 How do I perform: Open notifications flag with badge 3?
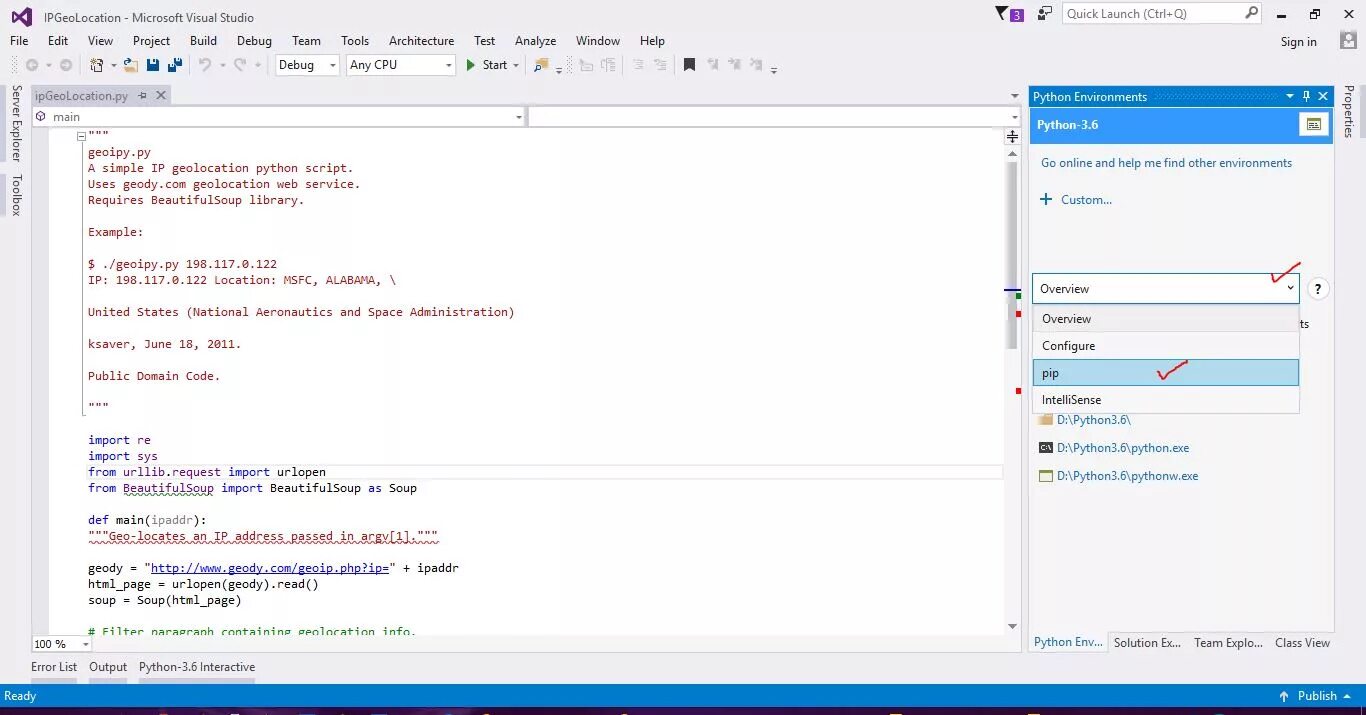1010,14
